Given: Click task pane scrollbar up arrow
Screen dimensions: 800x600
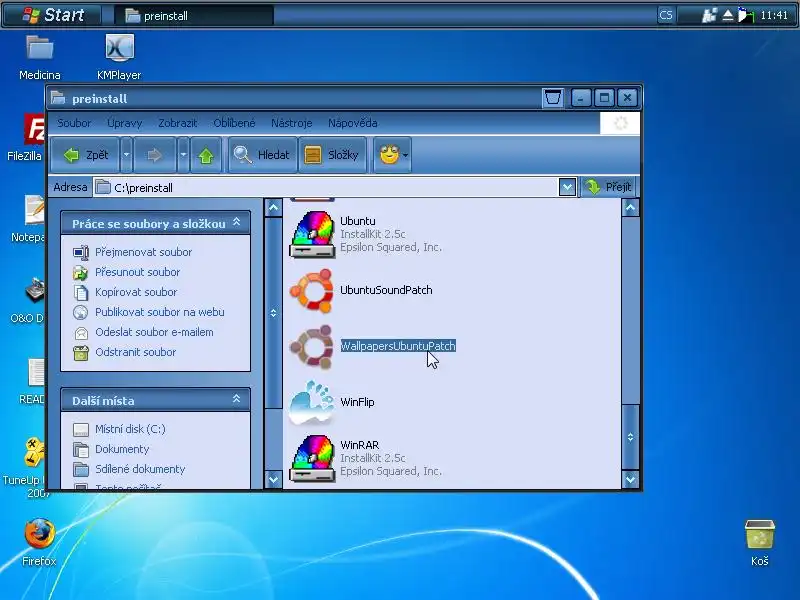Looking at the screenshot, I should tap(273, 208).
